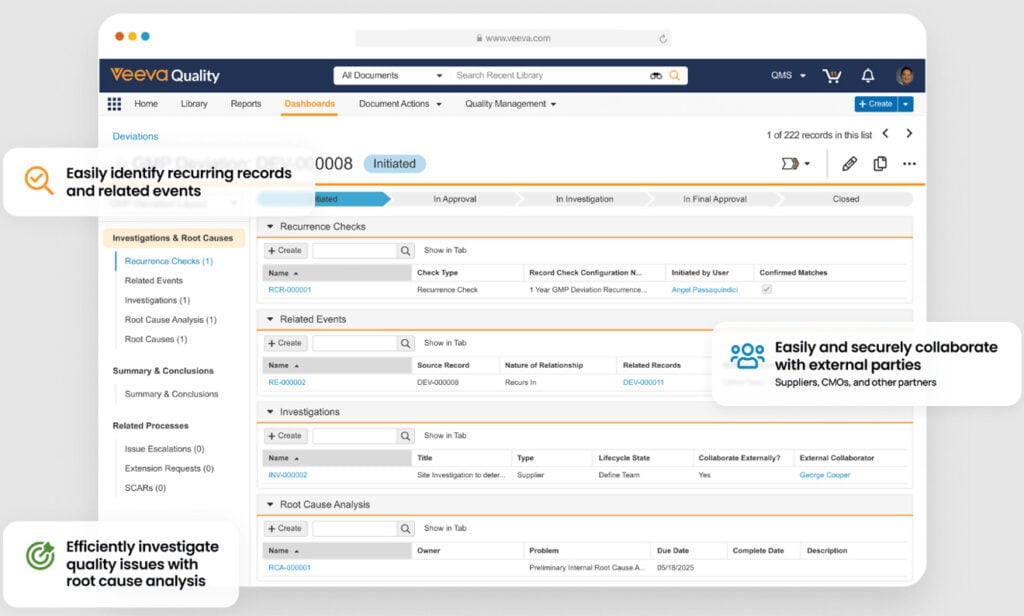The height and width of the screenshot is (616, 1024).
Task: Click the In Approval lifecycle stage
Action: [455, 199]
